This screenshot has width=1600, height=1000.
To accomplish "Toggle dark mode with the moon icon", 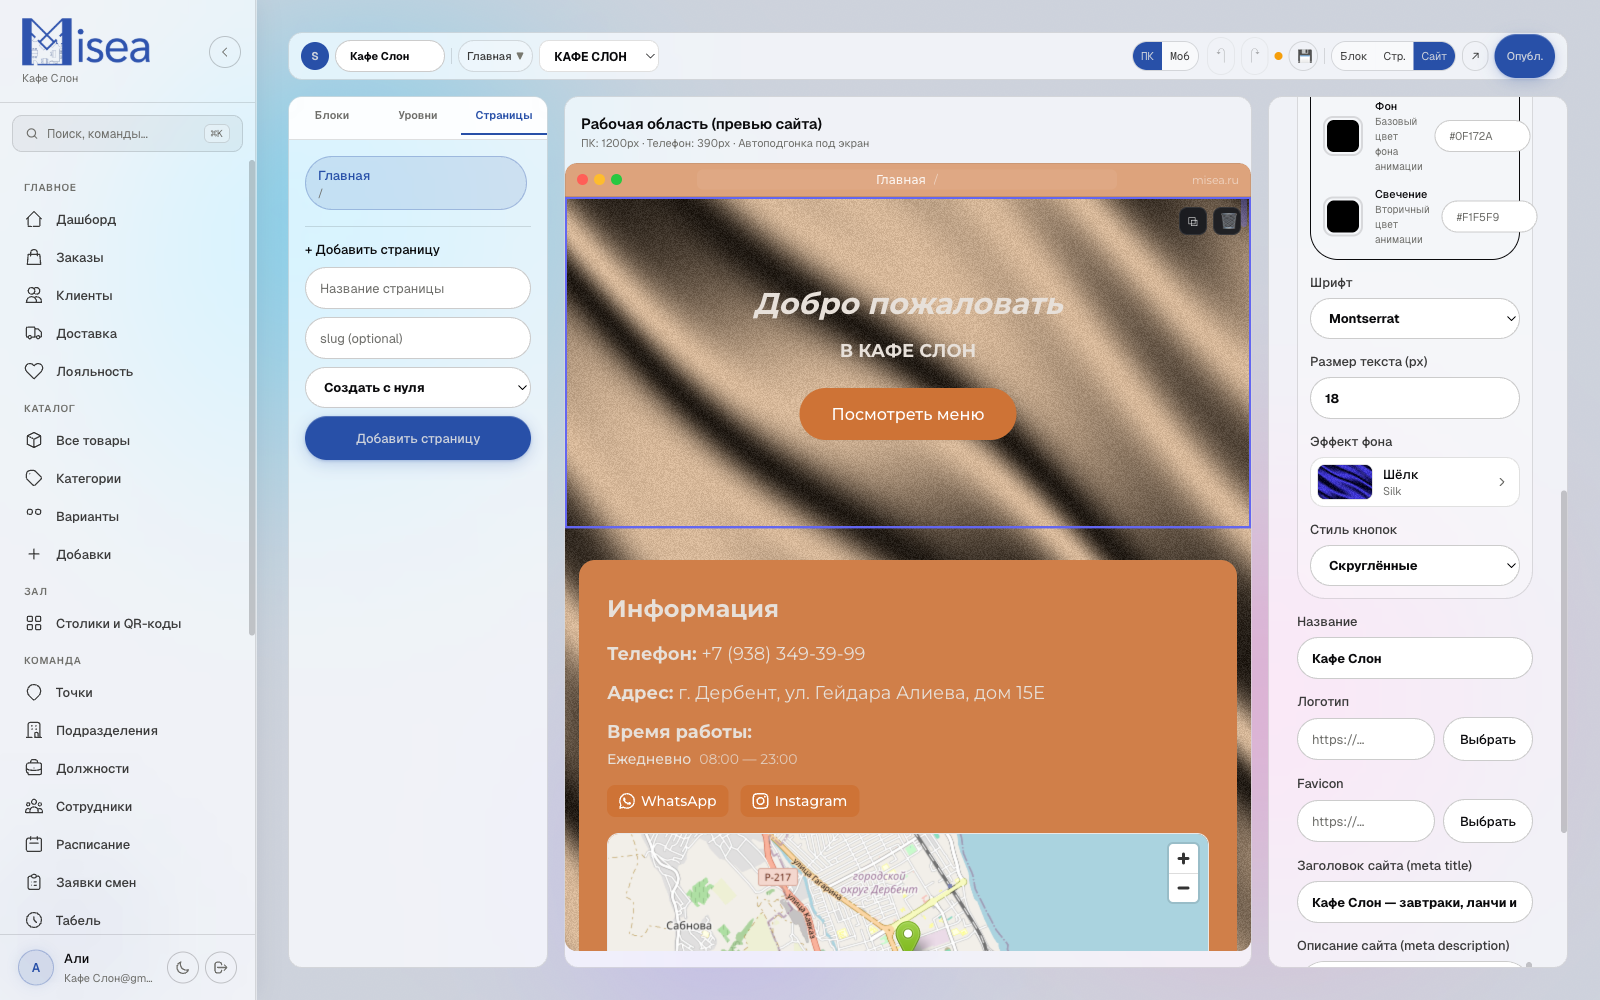I will coord(183,967).
